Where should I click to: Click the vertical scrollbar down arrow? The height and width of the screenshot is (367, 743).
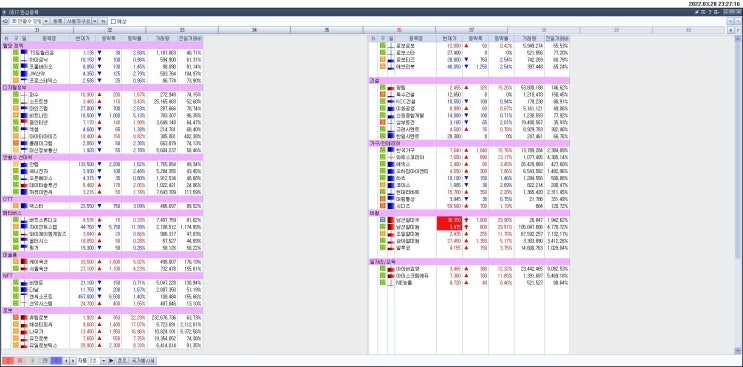click(737, 350)
